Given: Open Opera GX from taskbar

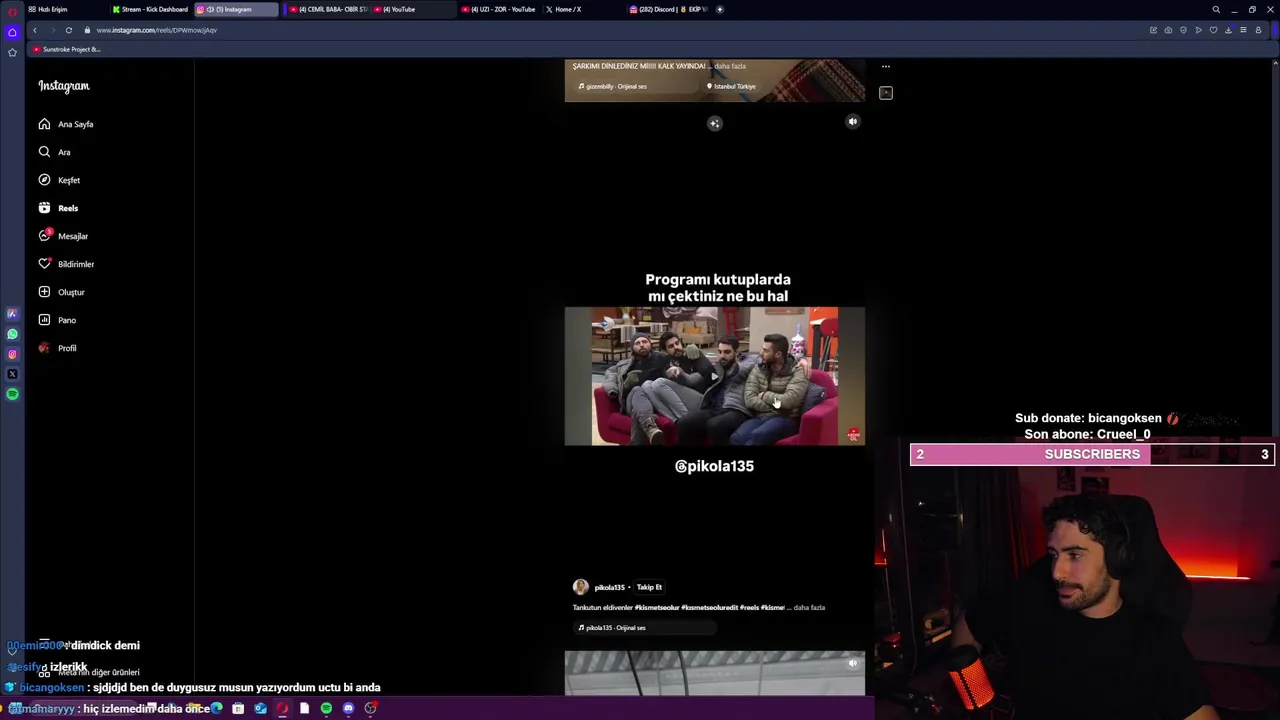Looking at the screenshot, I should pyautogui.click(x=282, y=708).
